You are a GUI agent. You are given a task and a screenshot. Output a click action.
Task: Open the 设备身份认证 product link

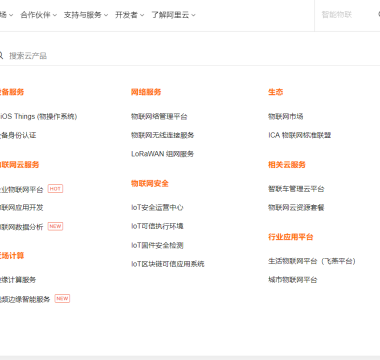tap(18, 135)
